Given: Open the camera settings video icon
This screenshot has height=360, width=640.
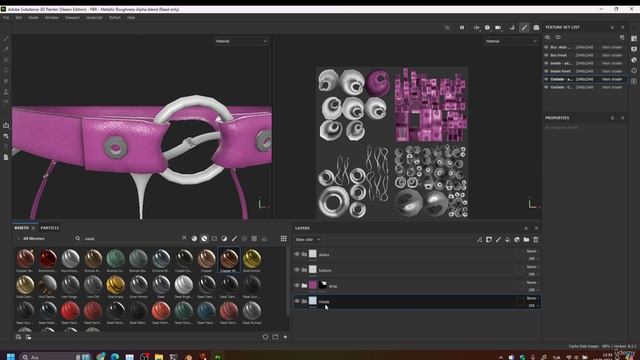Looking at the screenshot, I should click(498, 27).
